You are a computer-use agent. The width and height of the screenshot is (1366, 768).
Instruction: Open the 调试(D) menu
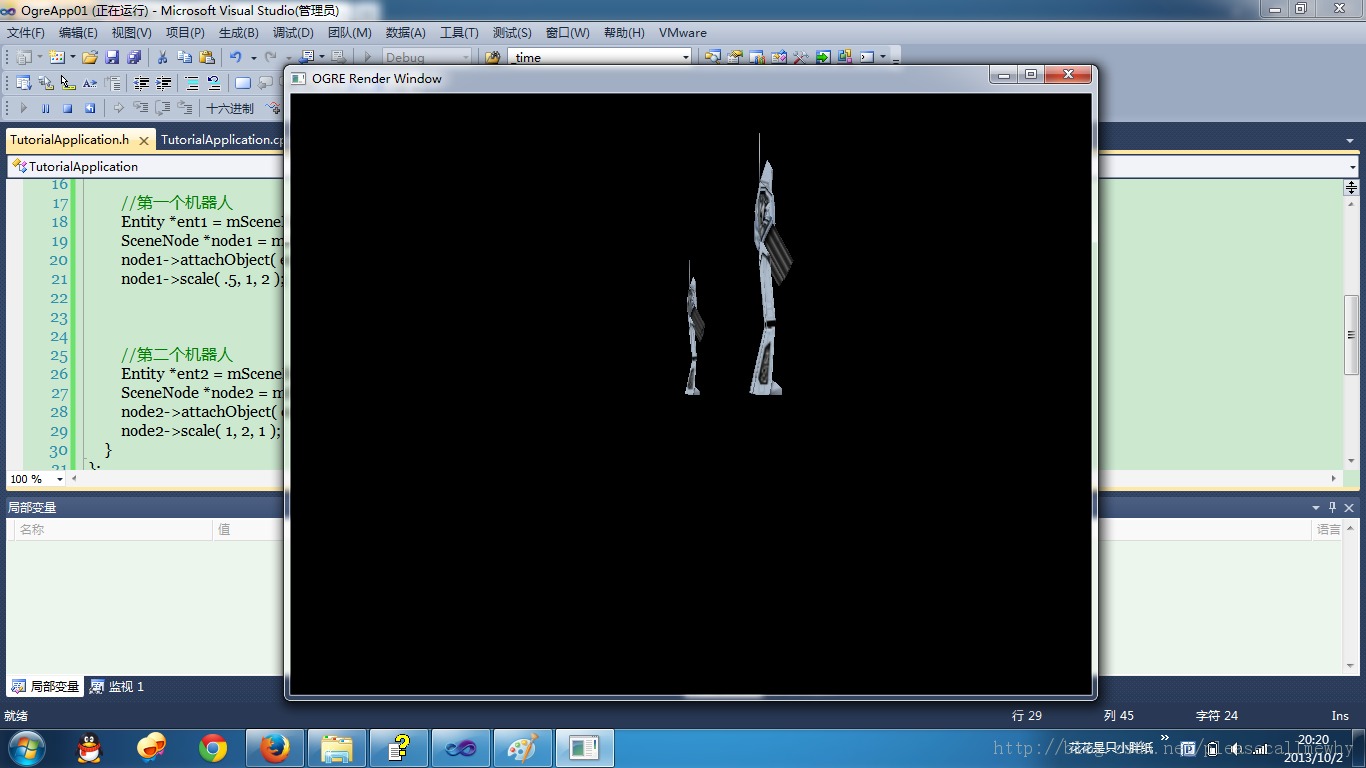[x=293, y=33]
